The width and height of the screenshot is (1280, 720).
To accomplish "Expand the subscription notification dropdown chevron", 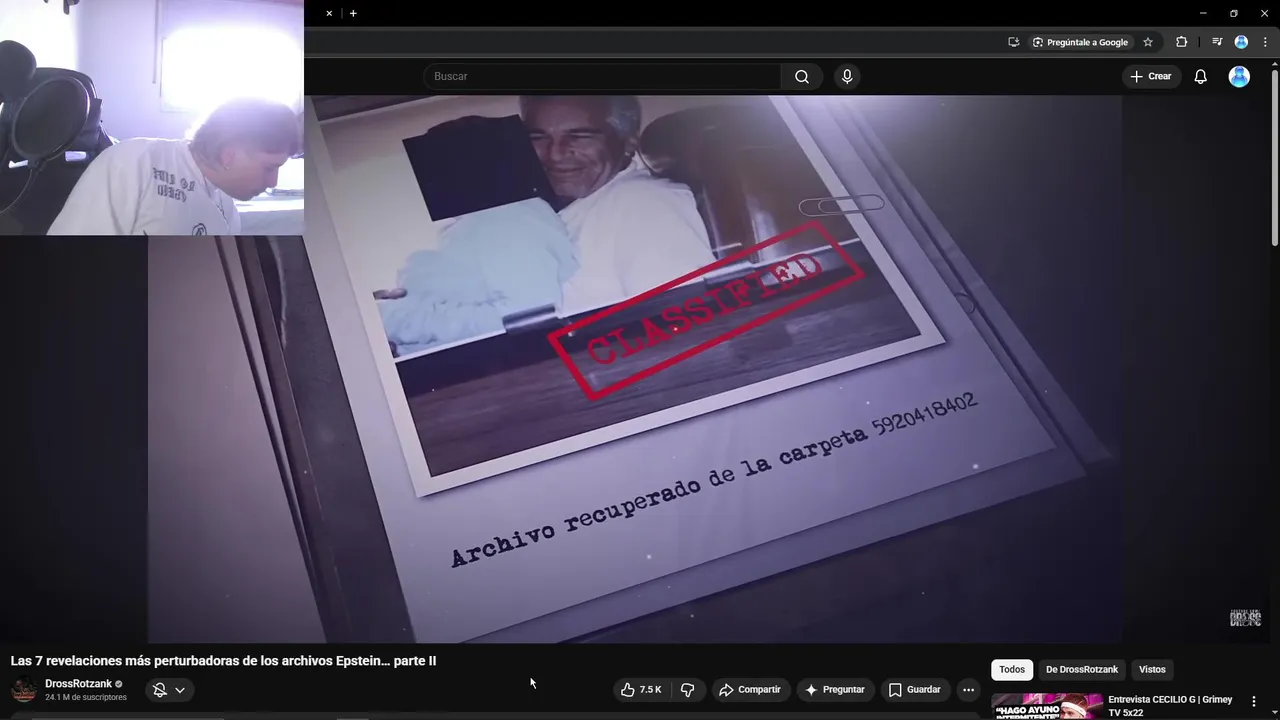I will pyautogui.click(x=180, y=690).
